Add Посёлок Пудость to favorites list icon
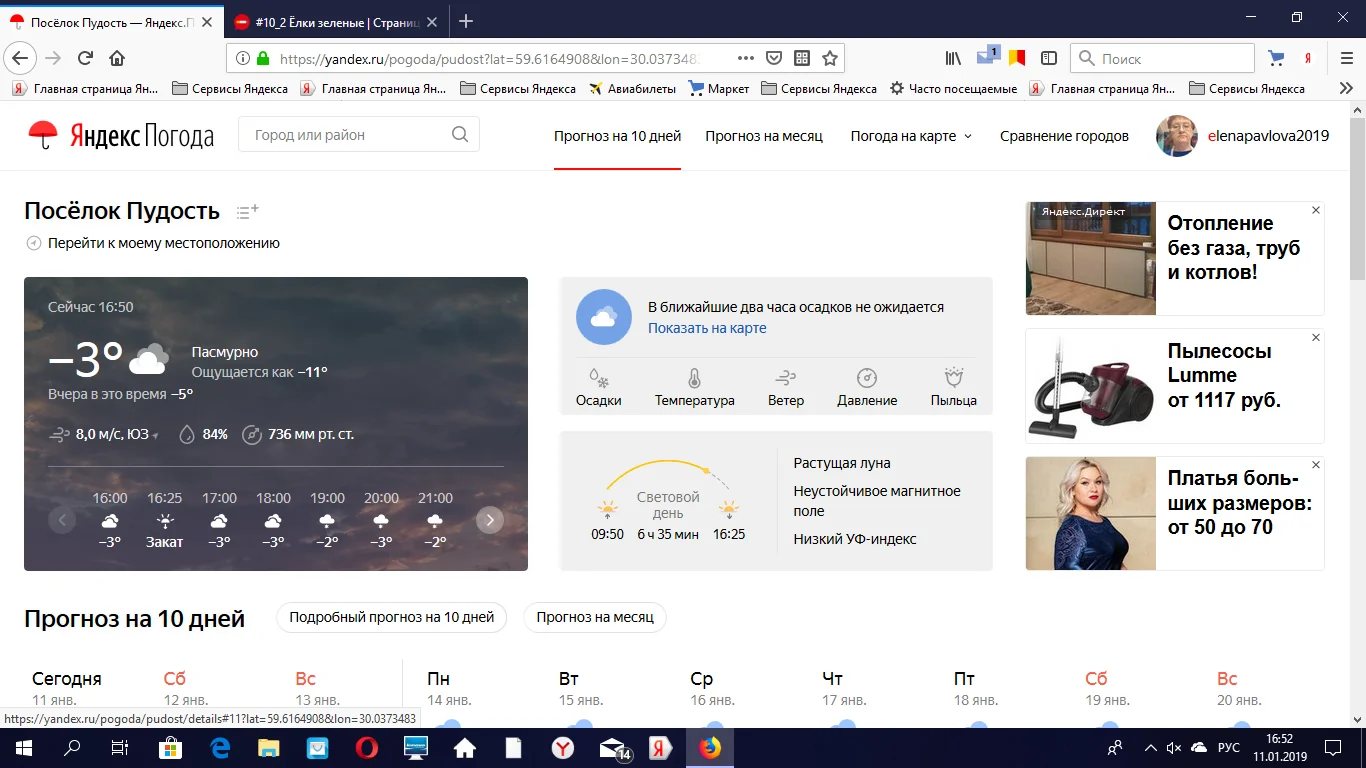 [x=247, y=211]
